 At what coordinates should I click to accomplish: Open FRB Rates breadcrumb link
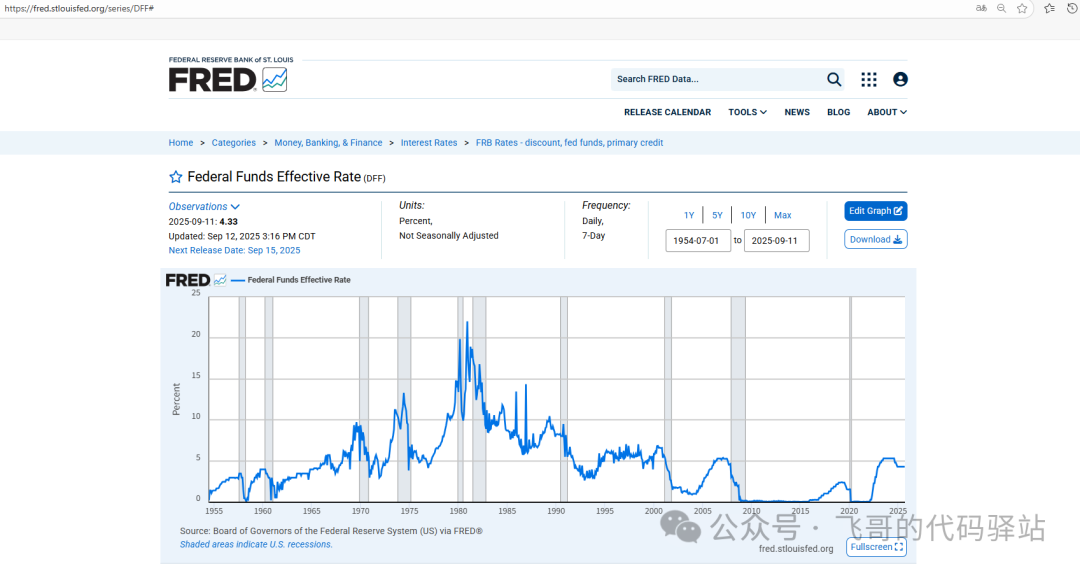(569, 143)
